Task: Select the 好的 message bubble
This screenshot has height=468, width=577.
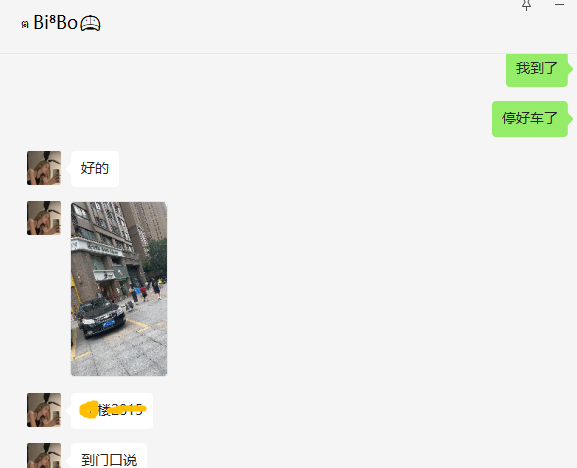Action: coord(95,169)
